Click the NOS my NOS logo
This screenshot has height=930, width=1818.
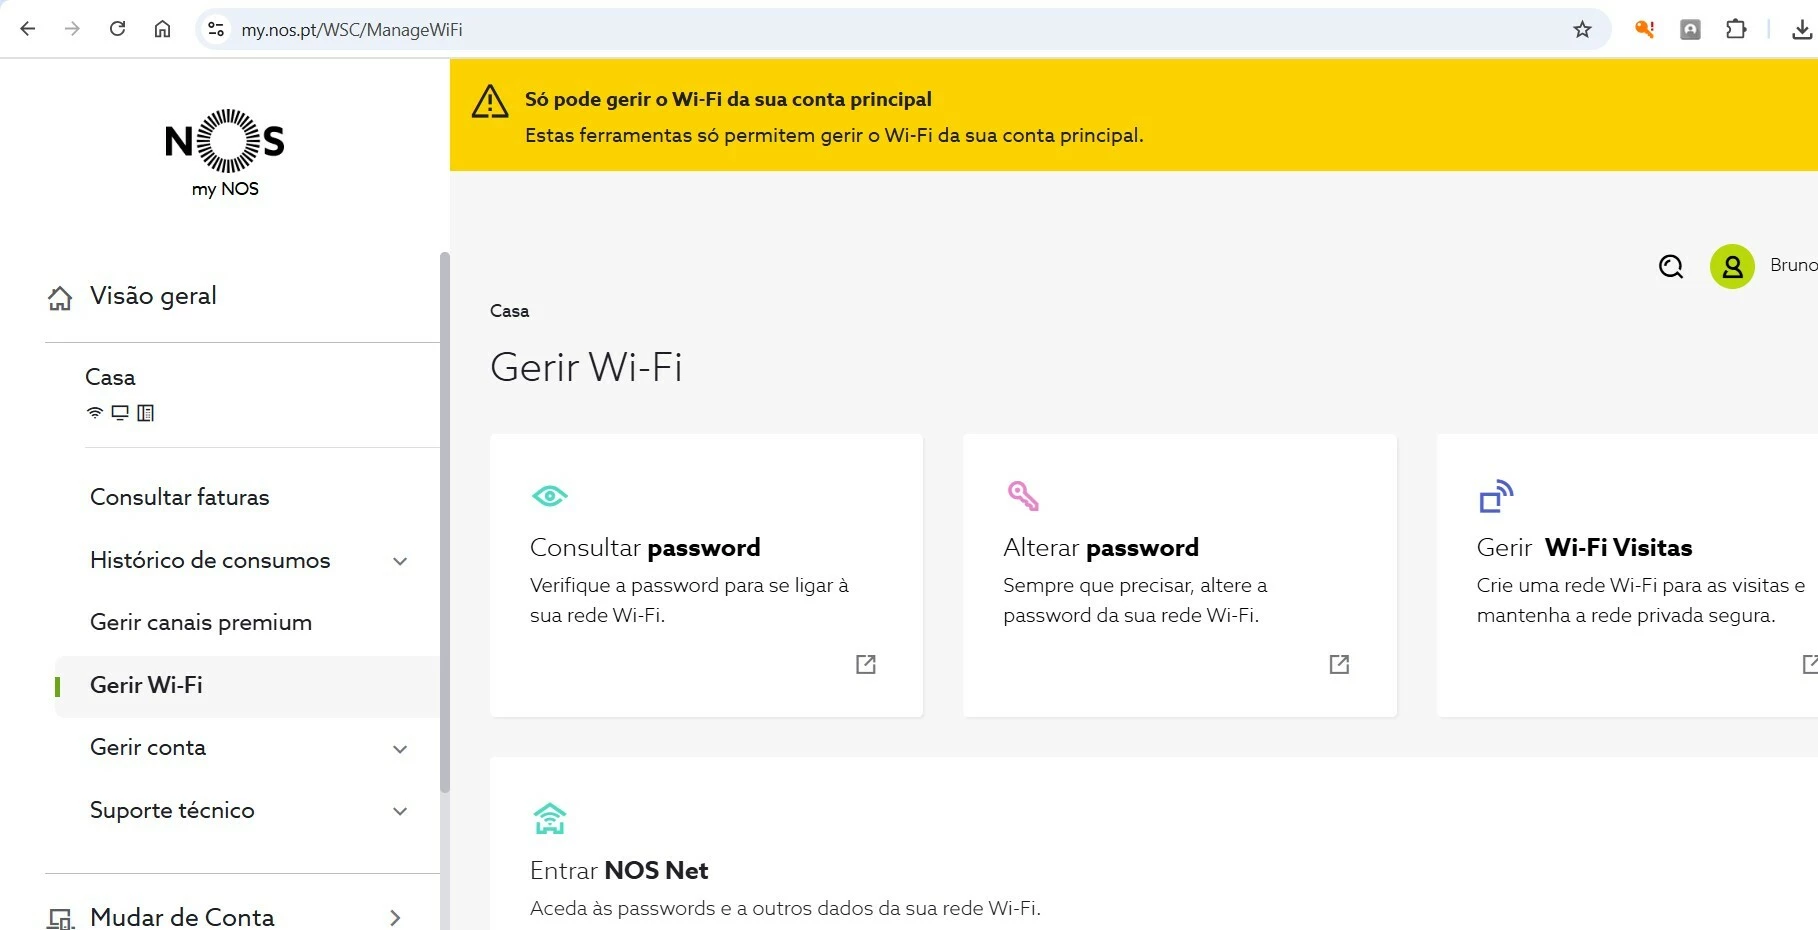pyautogui.click(x=225, y=153)
